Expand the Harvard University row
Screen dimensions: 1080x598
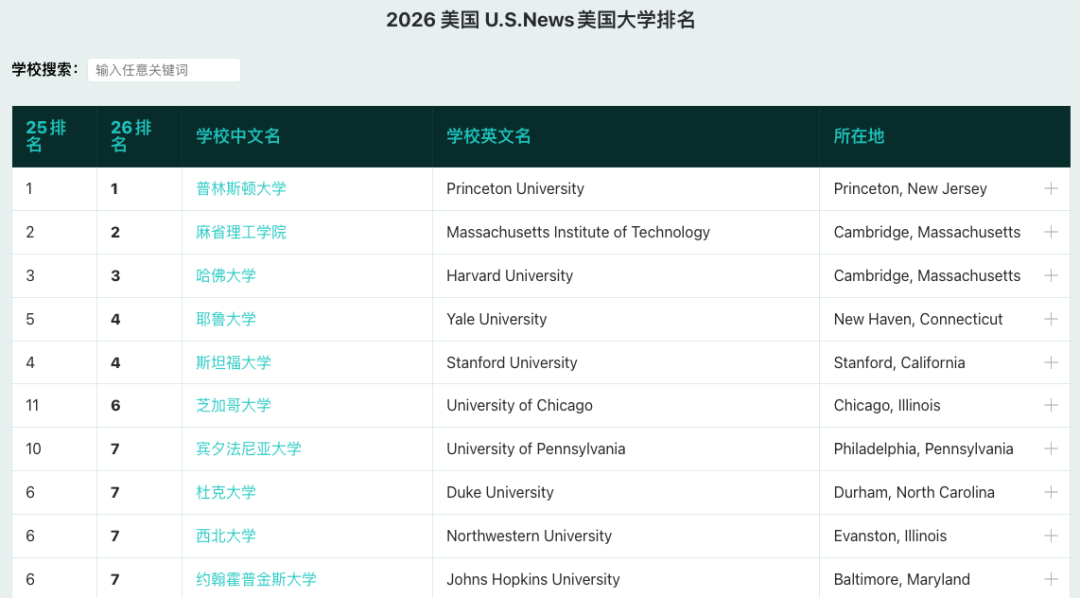click(x=1051, y=275)
